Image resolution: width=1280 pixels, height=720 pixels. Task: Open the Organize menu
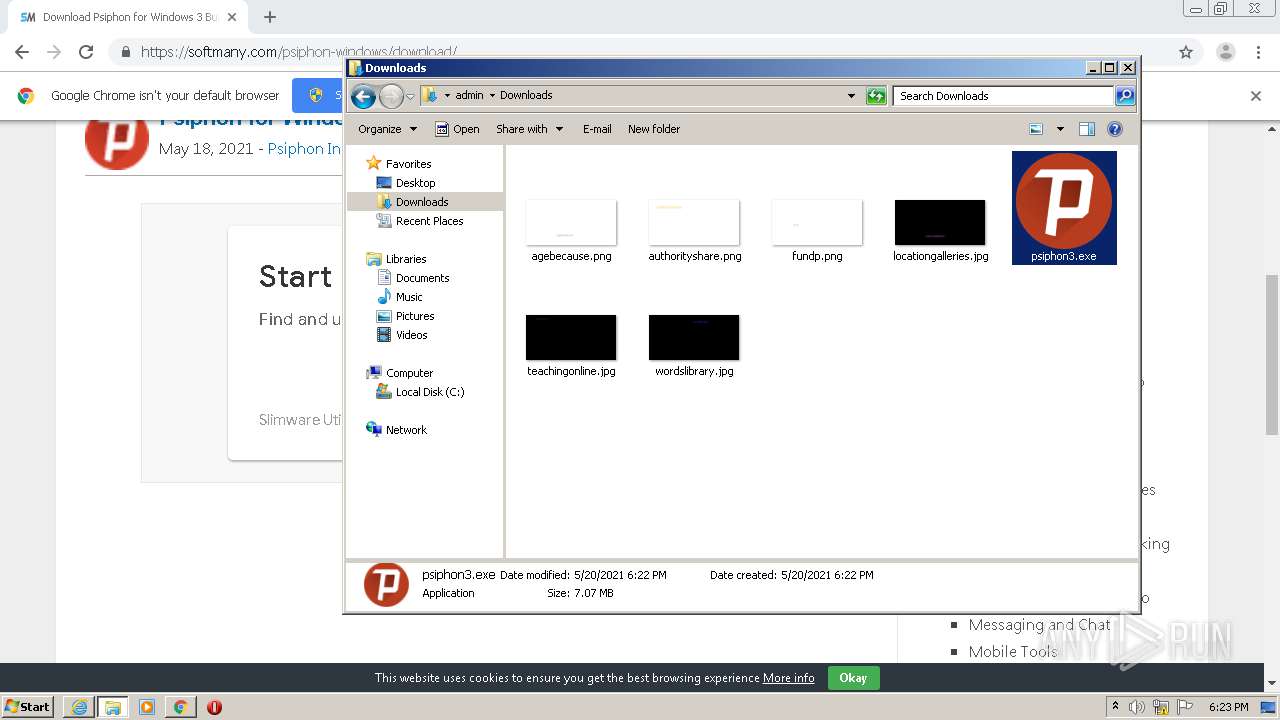point(387,129)
